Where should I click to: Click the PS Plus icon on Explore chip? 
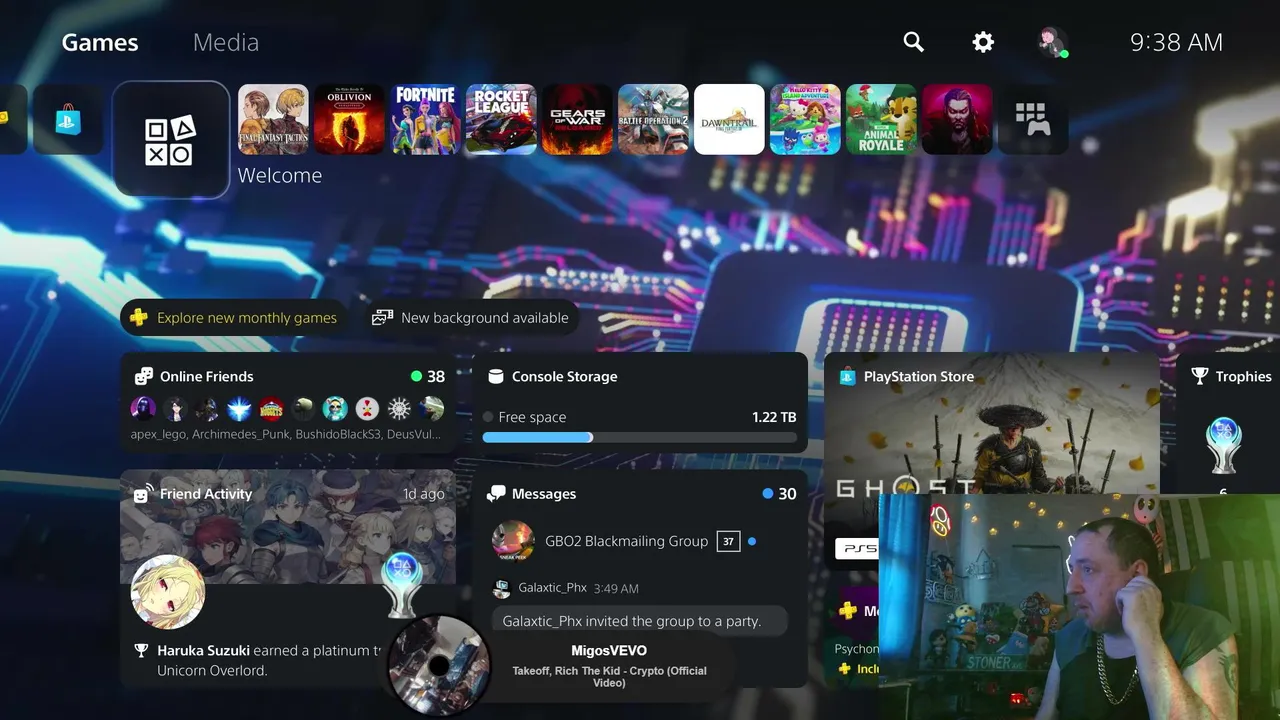139,318
